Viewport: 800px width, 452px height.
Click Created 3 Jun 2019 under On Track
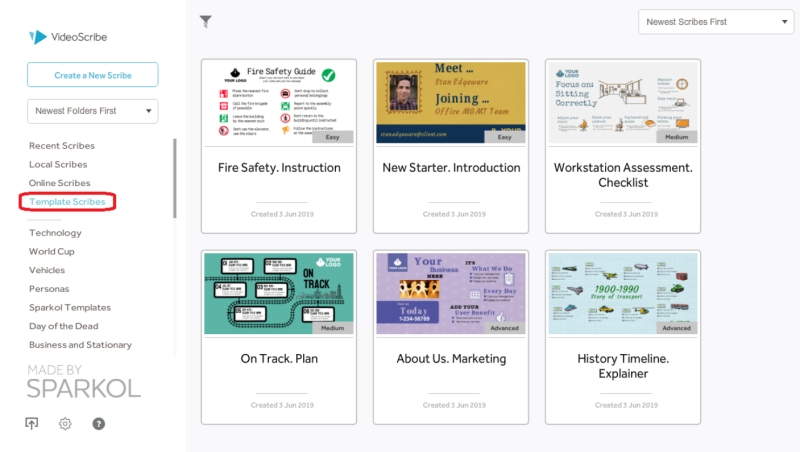coord(282,405)
